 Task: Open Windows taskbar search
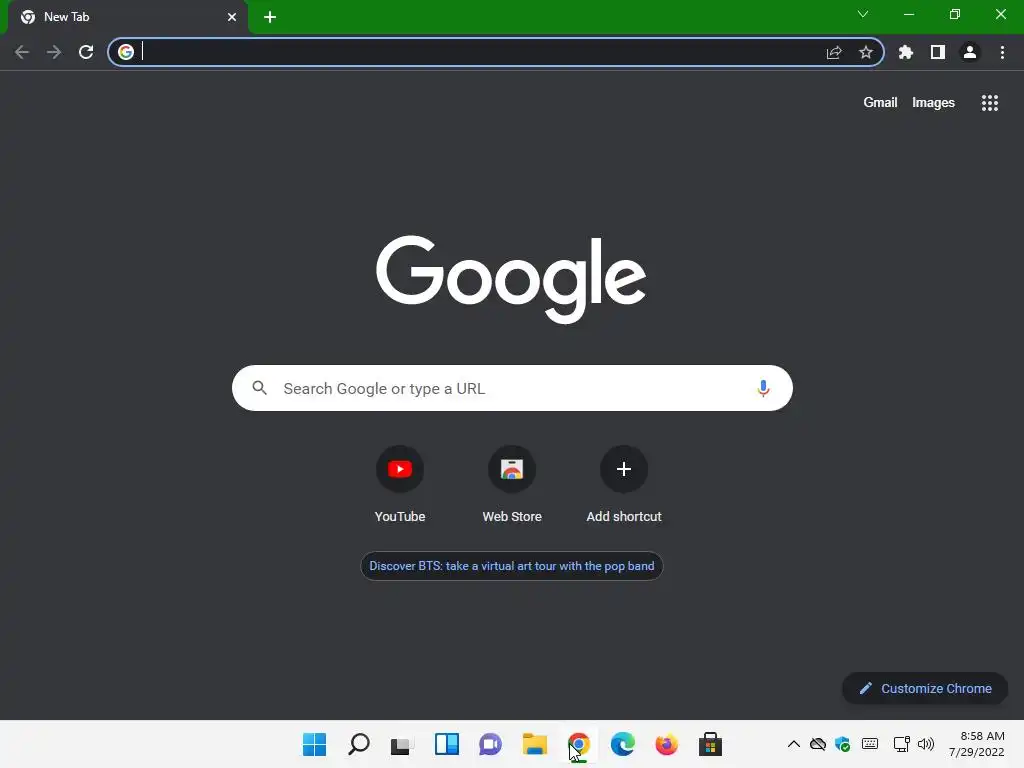(x=359, y=744)
